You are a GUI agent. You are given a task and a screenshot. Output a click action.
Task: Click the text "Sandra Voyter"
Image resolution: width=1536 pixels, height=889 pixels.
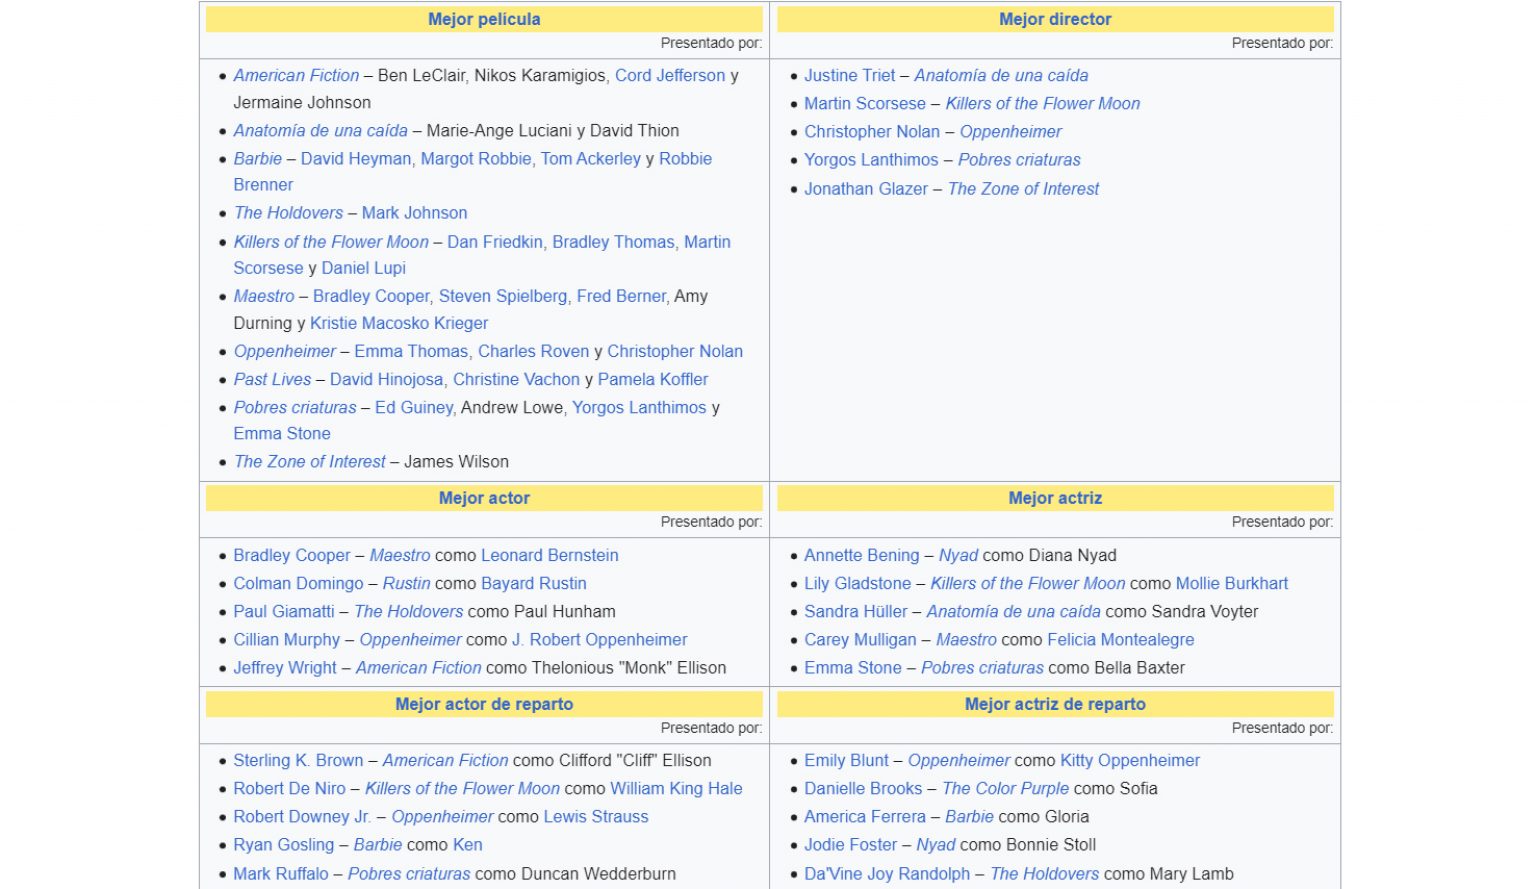pos(1205,611)
